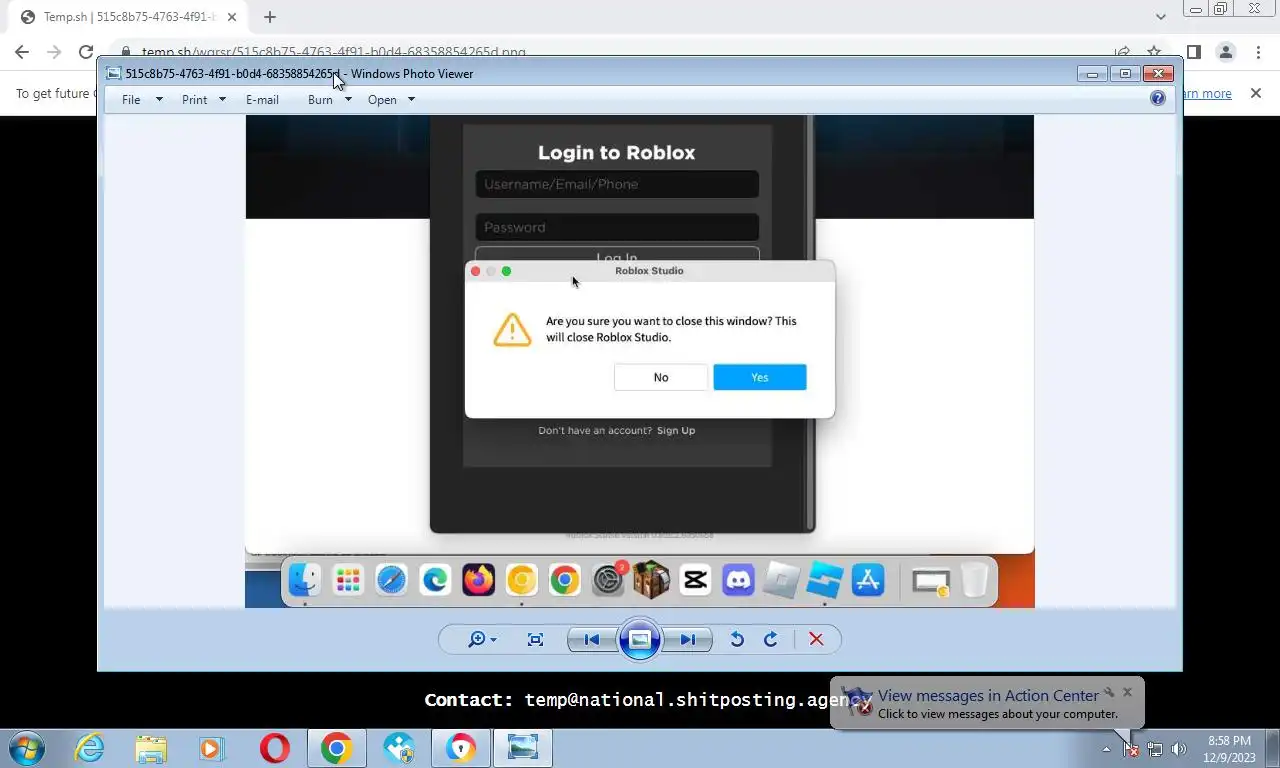This screenshot has height=768, width=1280.
Task: Open the Photo Viewer help icon
Action: (1158, 98)
